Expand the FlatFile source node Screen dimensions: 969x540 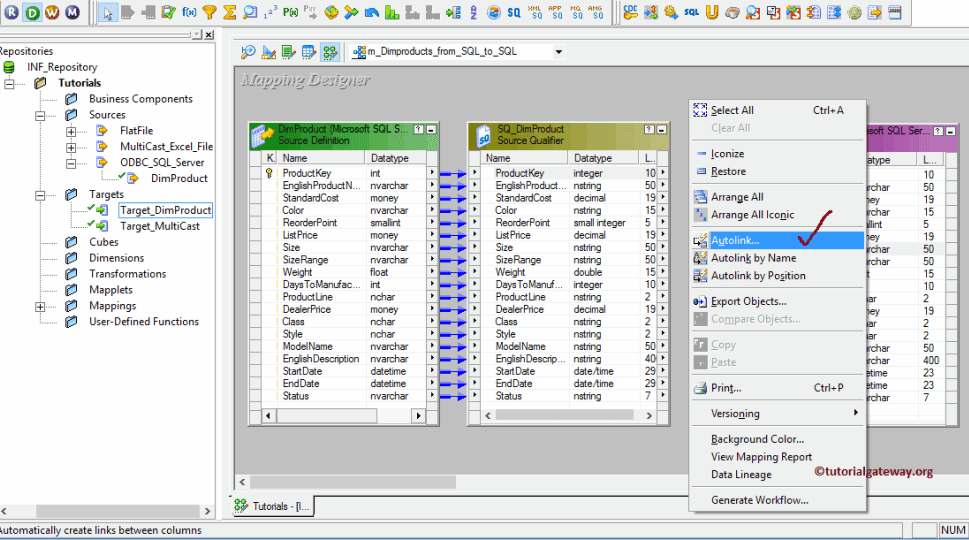[71, 131]
